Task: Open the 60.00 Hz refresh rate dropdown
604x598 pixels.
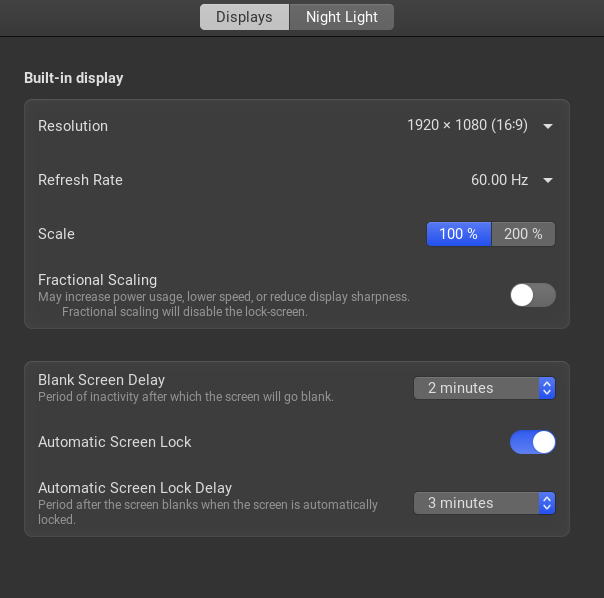Action: pos(499,181)
